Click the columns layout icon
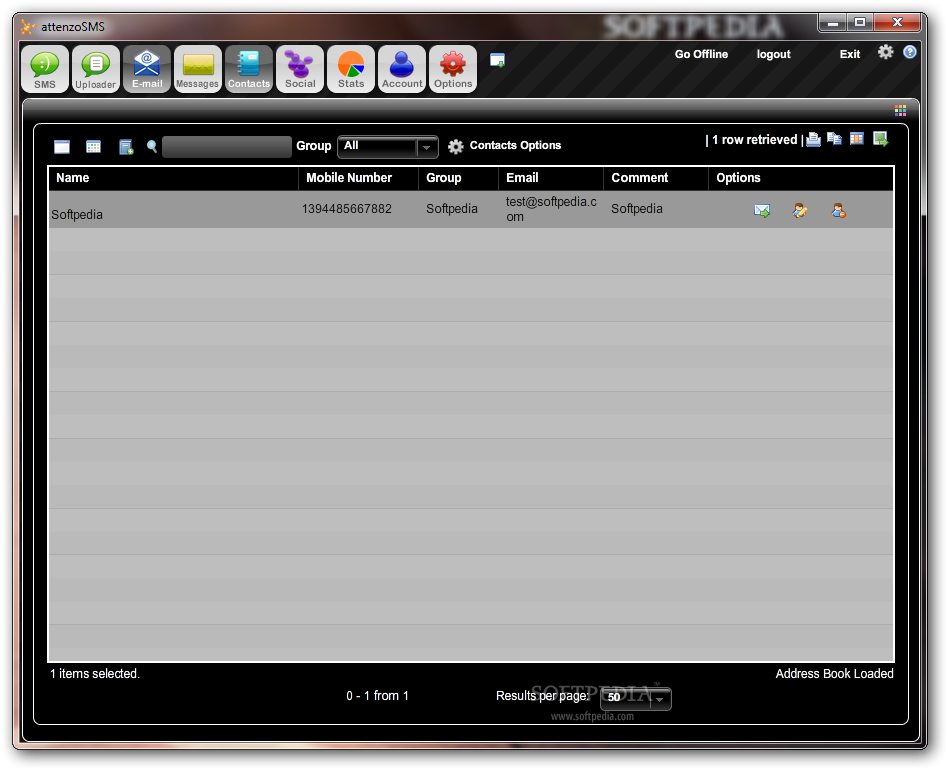Image resolution: width=948 pixels, height=770 pixels. pyautogui.click(x=857, y=139)
